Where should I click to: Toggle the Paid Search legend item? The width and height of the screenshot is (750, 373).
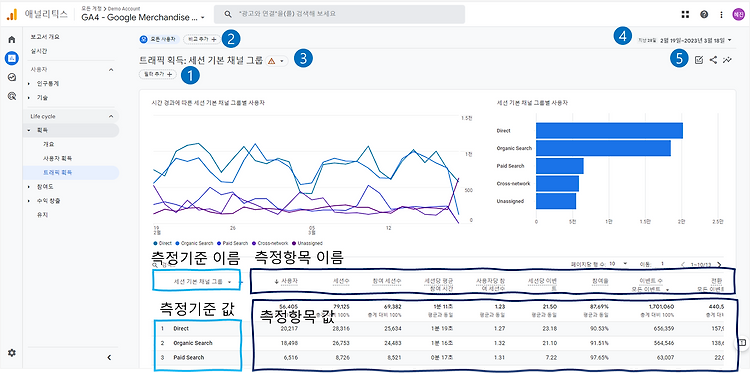coord(231,243)
